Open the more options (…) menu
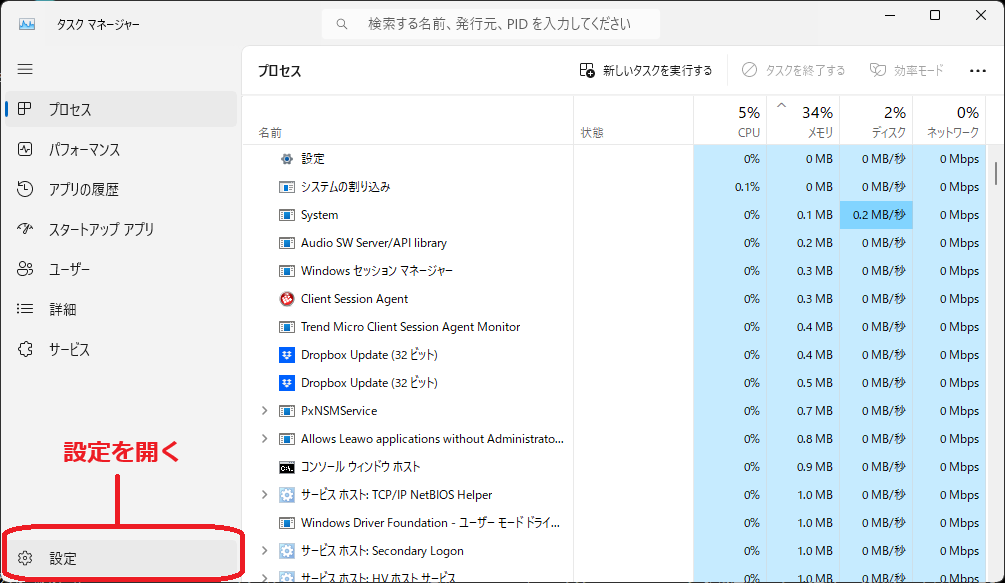The height and width of the screenshot is (583, 1005). [977, 70]
